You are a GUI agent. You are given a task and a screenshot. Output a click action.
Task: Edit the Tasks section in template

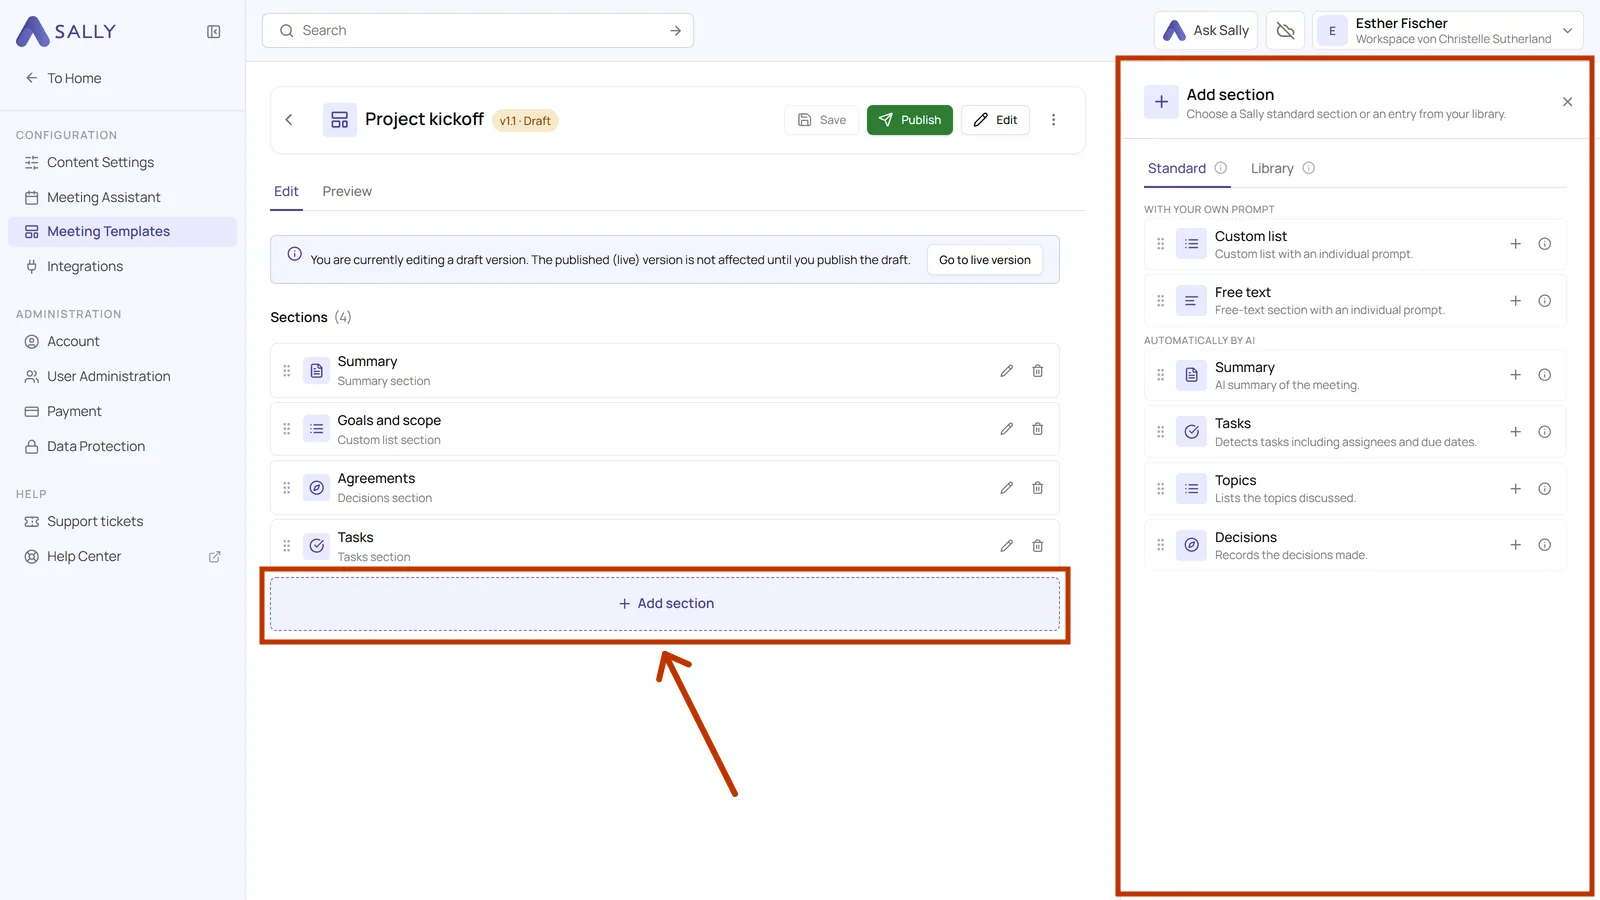point(1007,546)
